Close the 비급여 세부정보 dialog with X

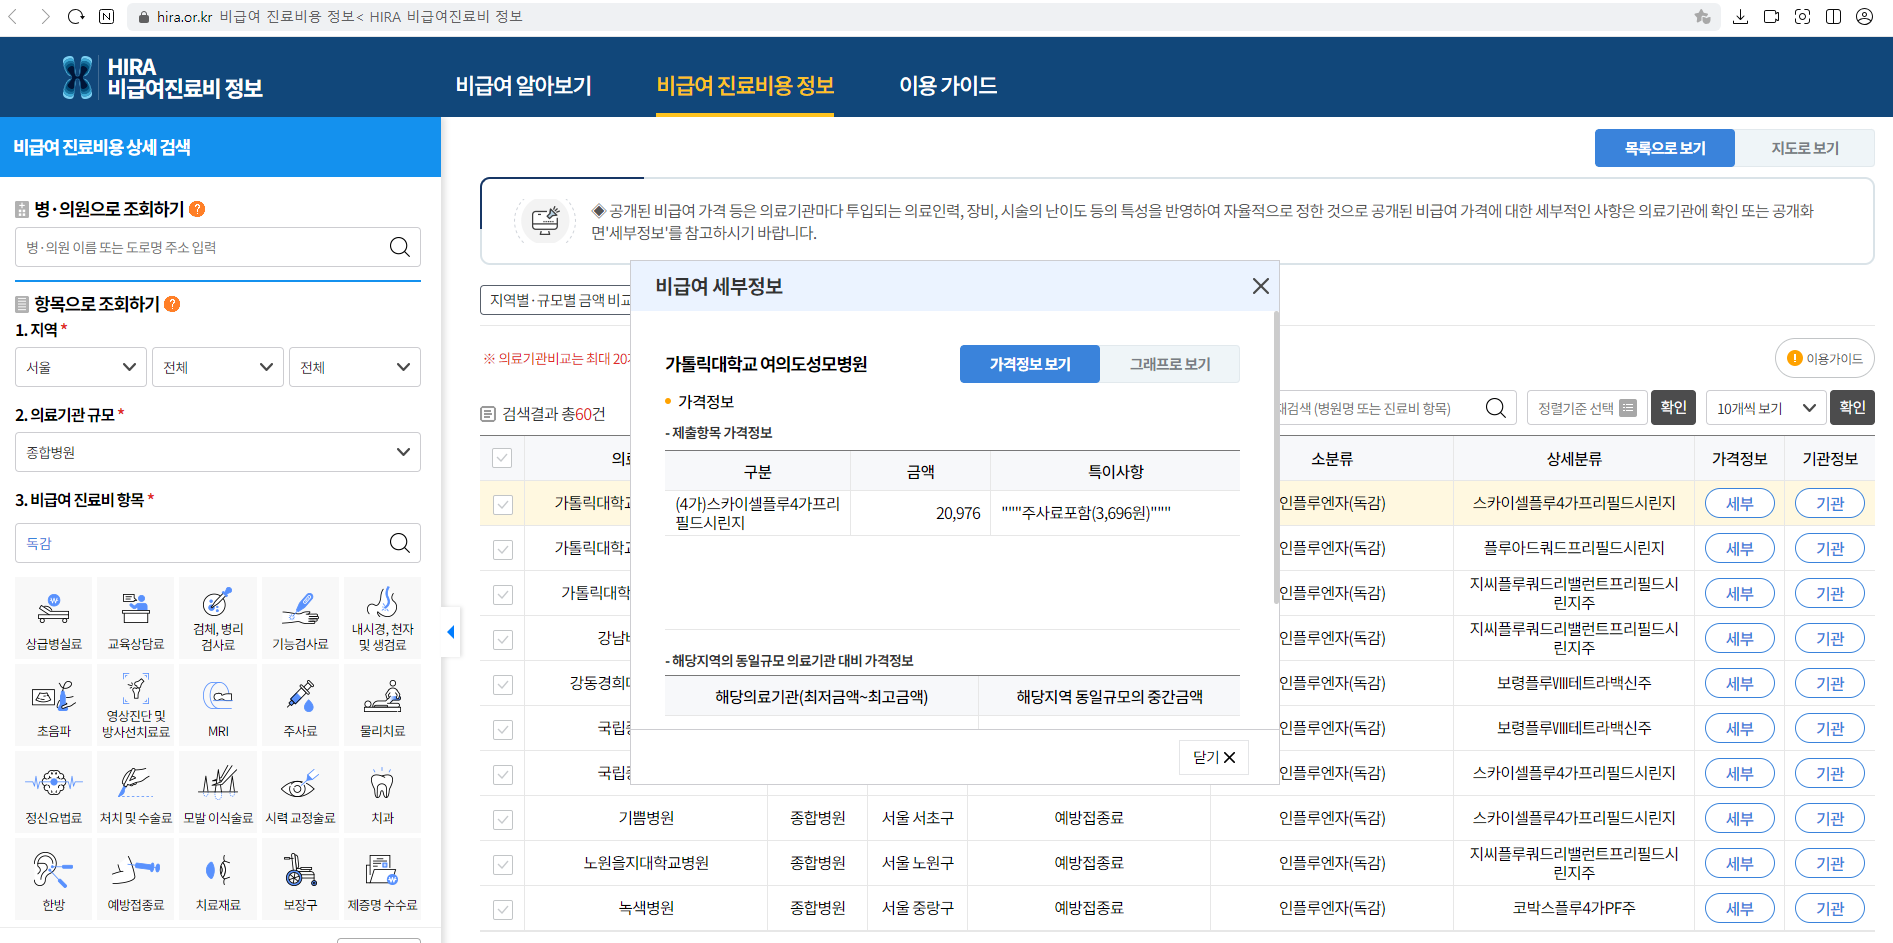click(x=1260, y=286)
